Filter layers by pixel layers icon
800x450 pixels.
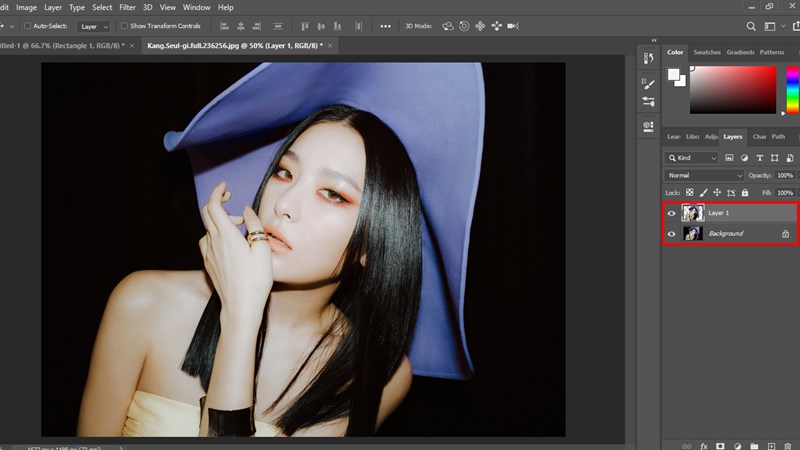click(729, 158)
